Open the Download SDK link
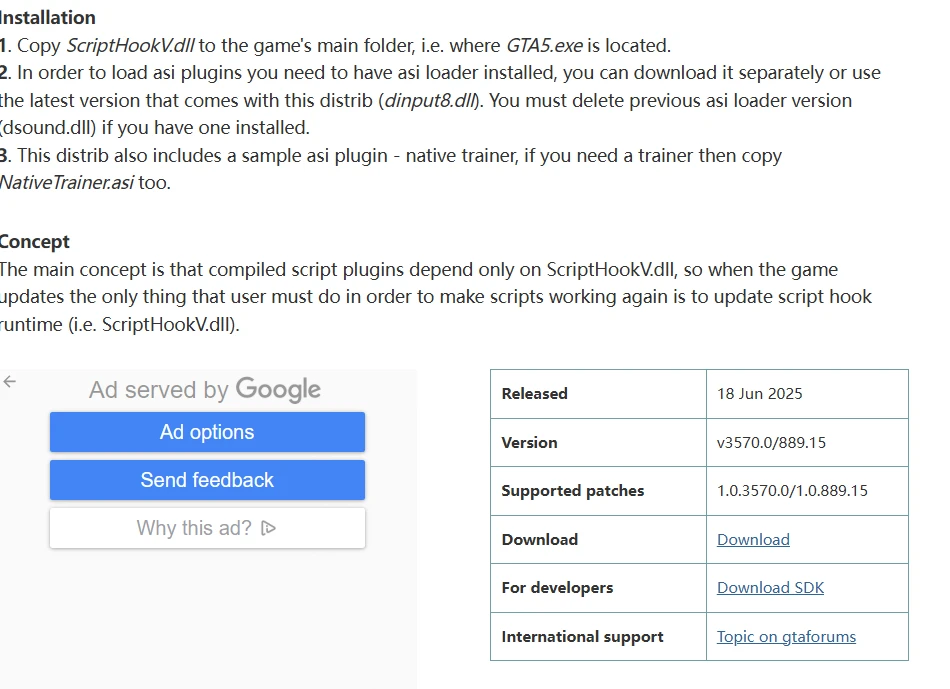 coord(770,587)
